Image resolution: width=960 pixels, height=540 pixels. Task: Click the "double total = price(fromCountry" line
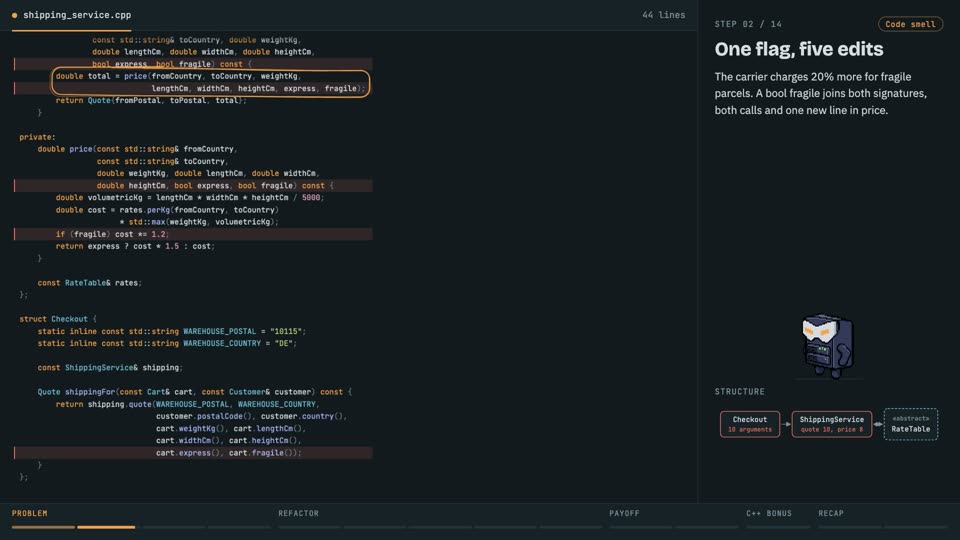pos(178,76)
